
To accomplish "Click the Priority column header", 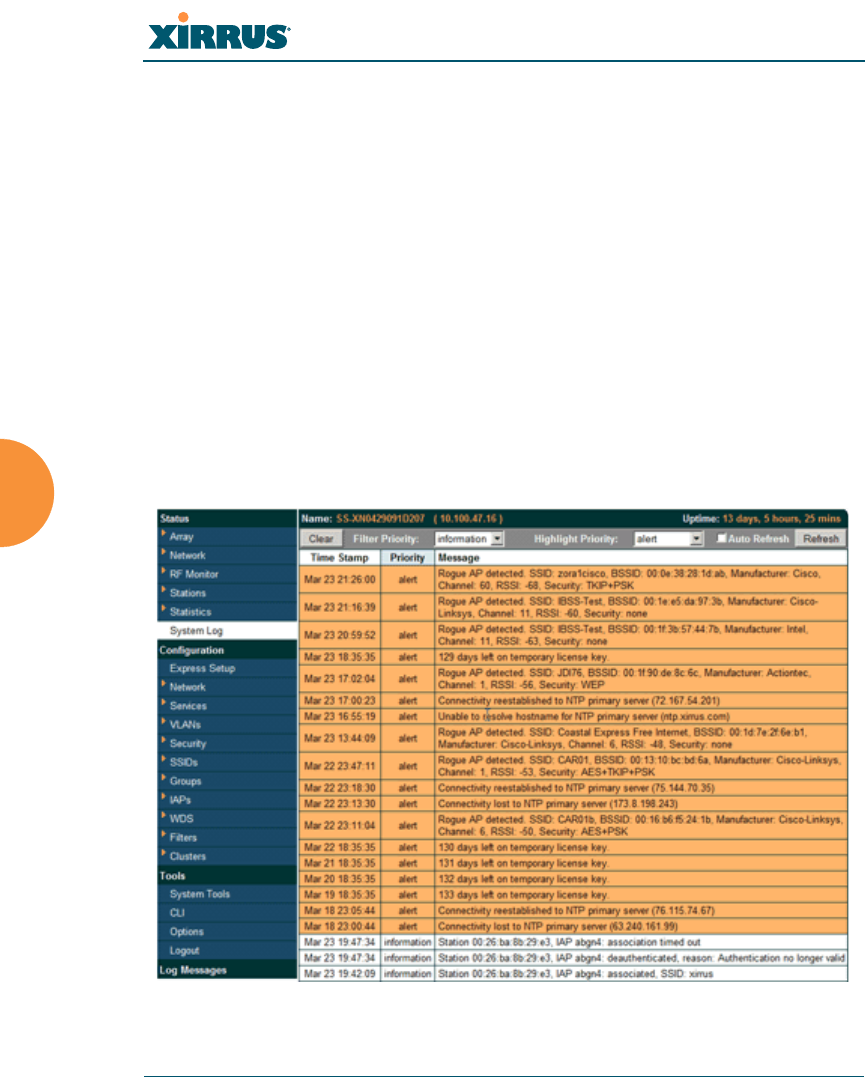I will pyautogui.click(x=407, y=558).
